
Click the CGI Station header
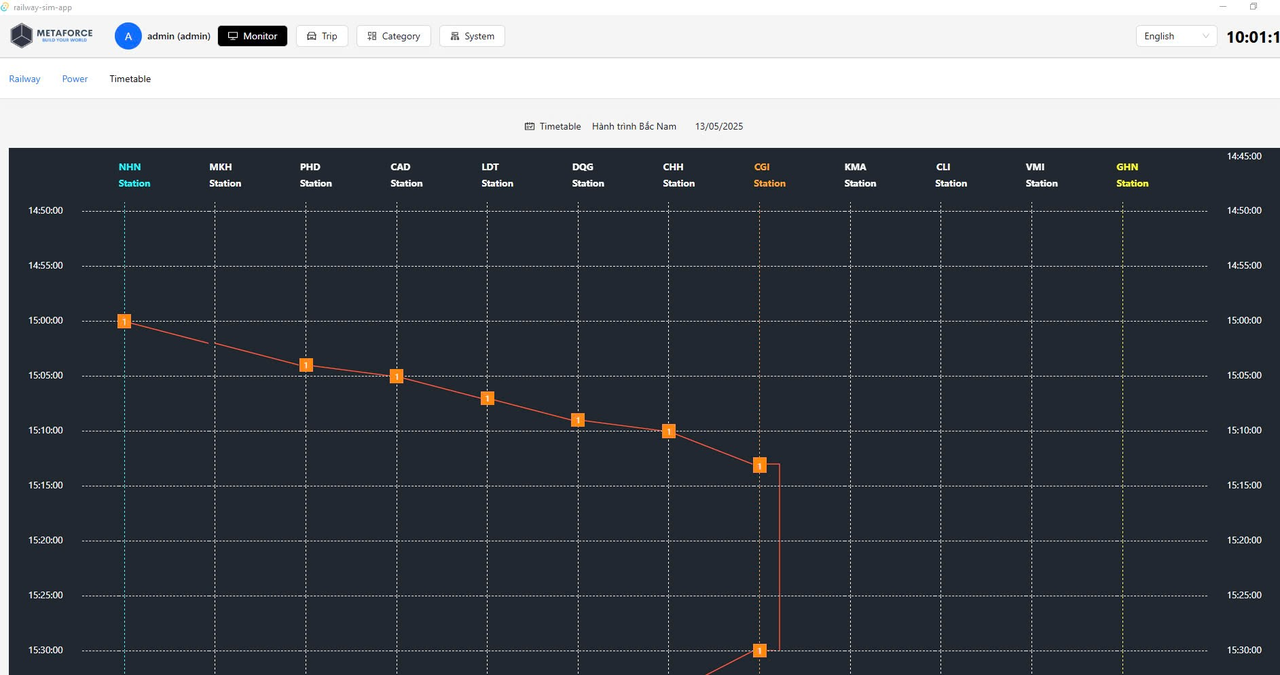click(769, 175)
